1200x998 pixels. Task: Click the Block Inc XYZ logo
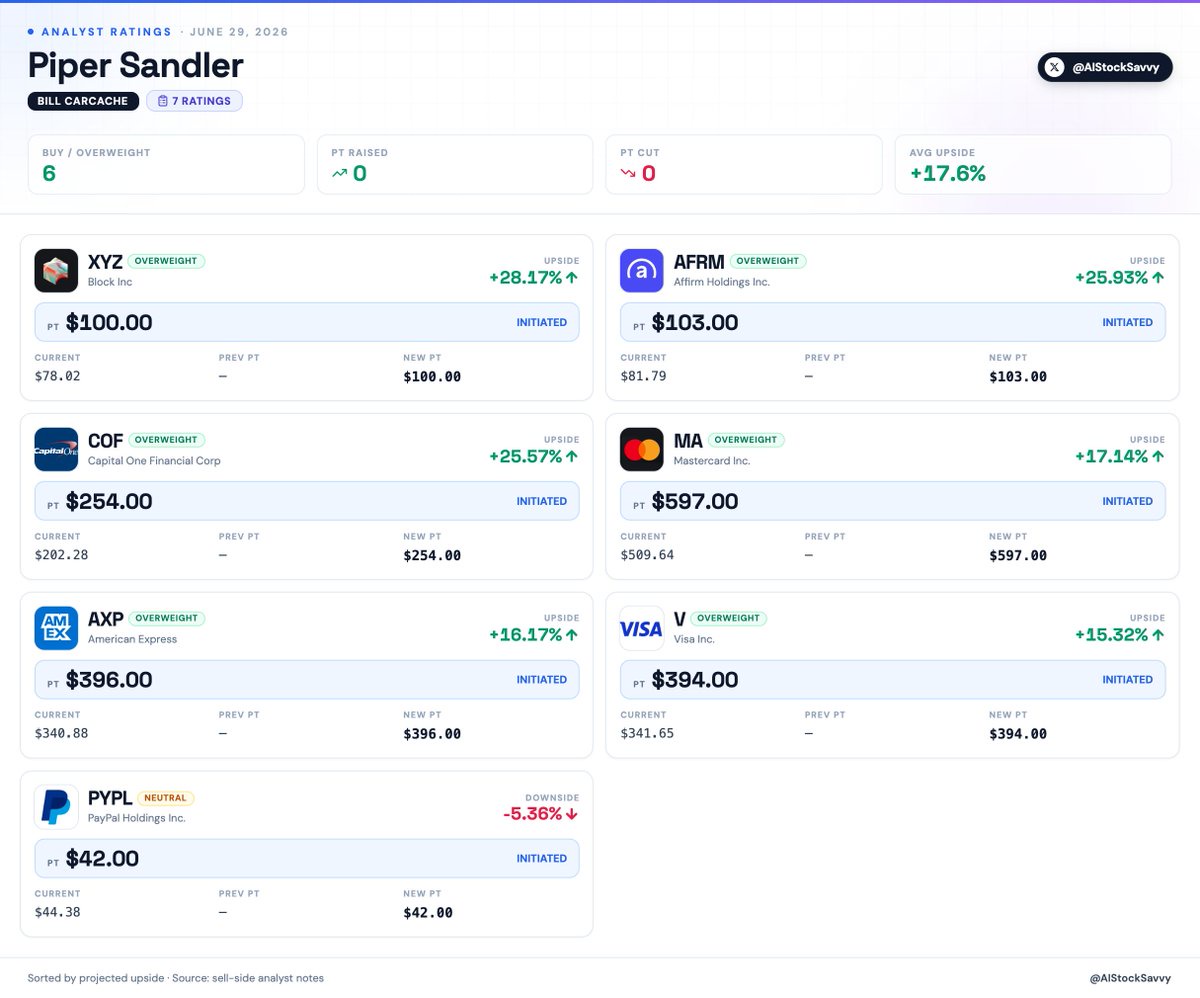tap(56, 271)
